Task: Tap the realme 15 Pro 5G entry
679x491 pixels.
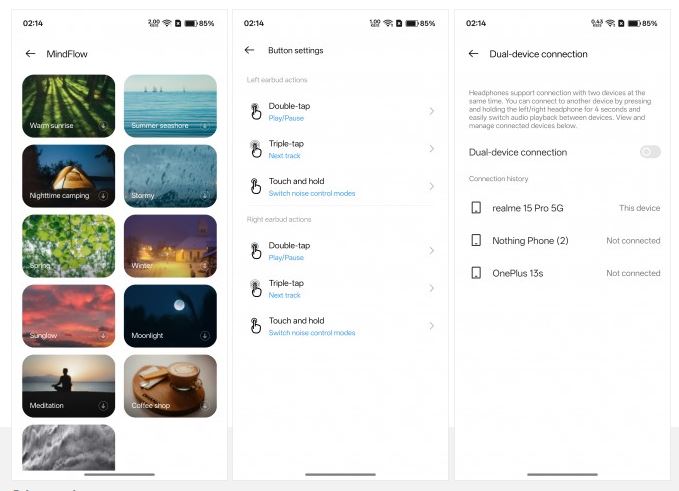Action: click(565, 208)
